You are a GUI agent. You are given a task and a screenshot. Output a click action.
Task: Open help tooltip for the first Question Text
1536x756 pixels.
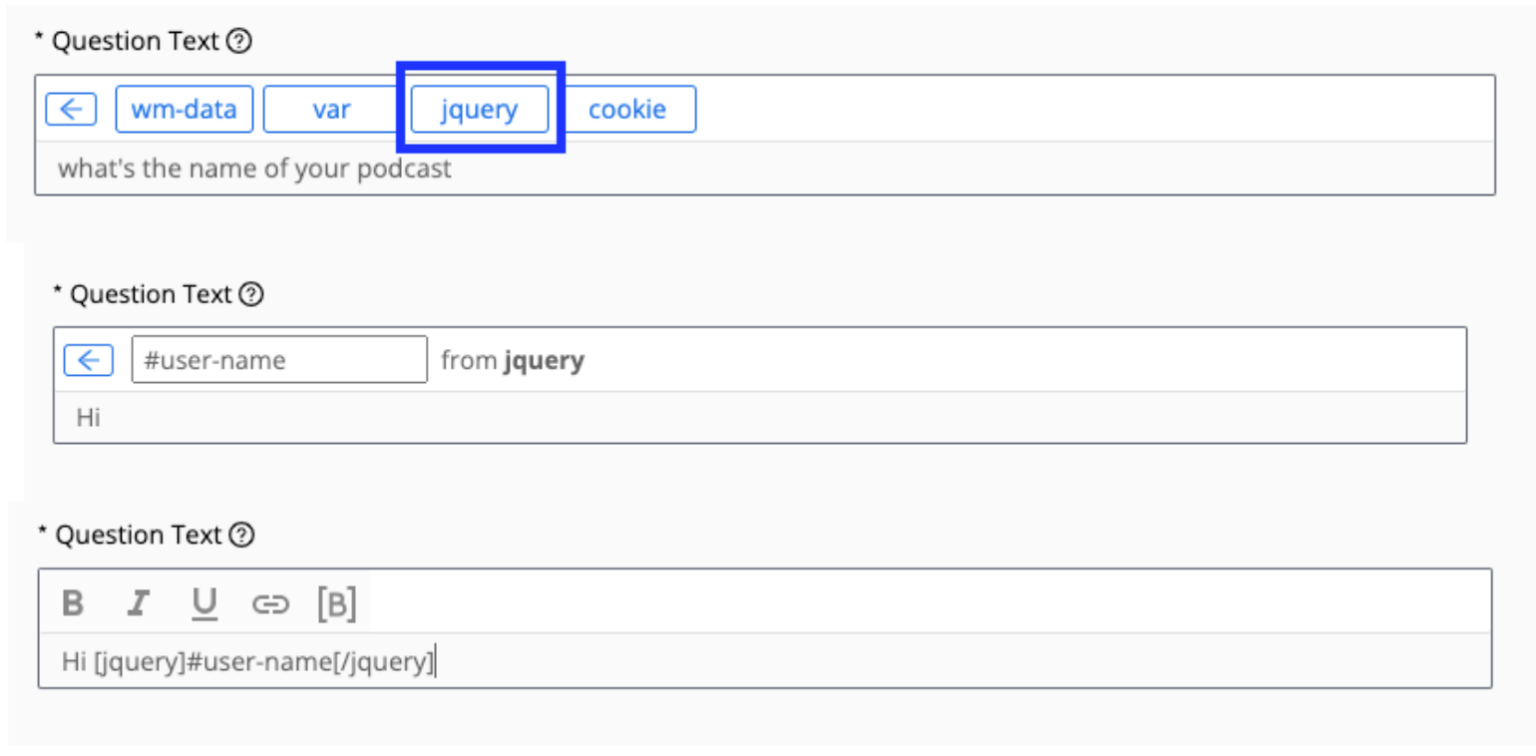(240, 40)
